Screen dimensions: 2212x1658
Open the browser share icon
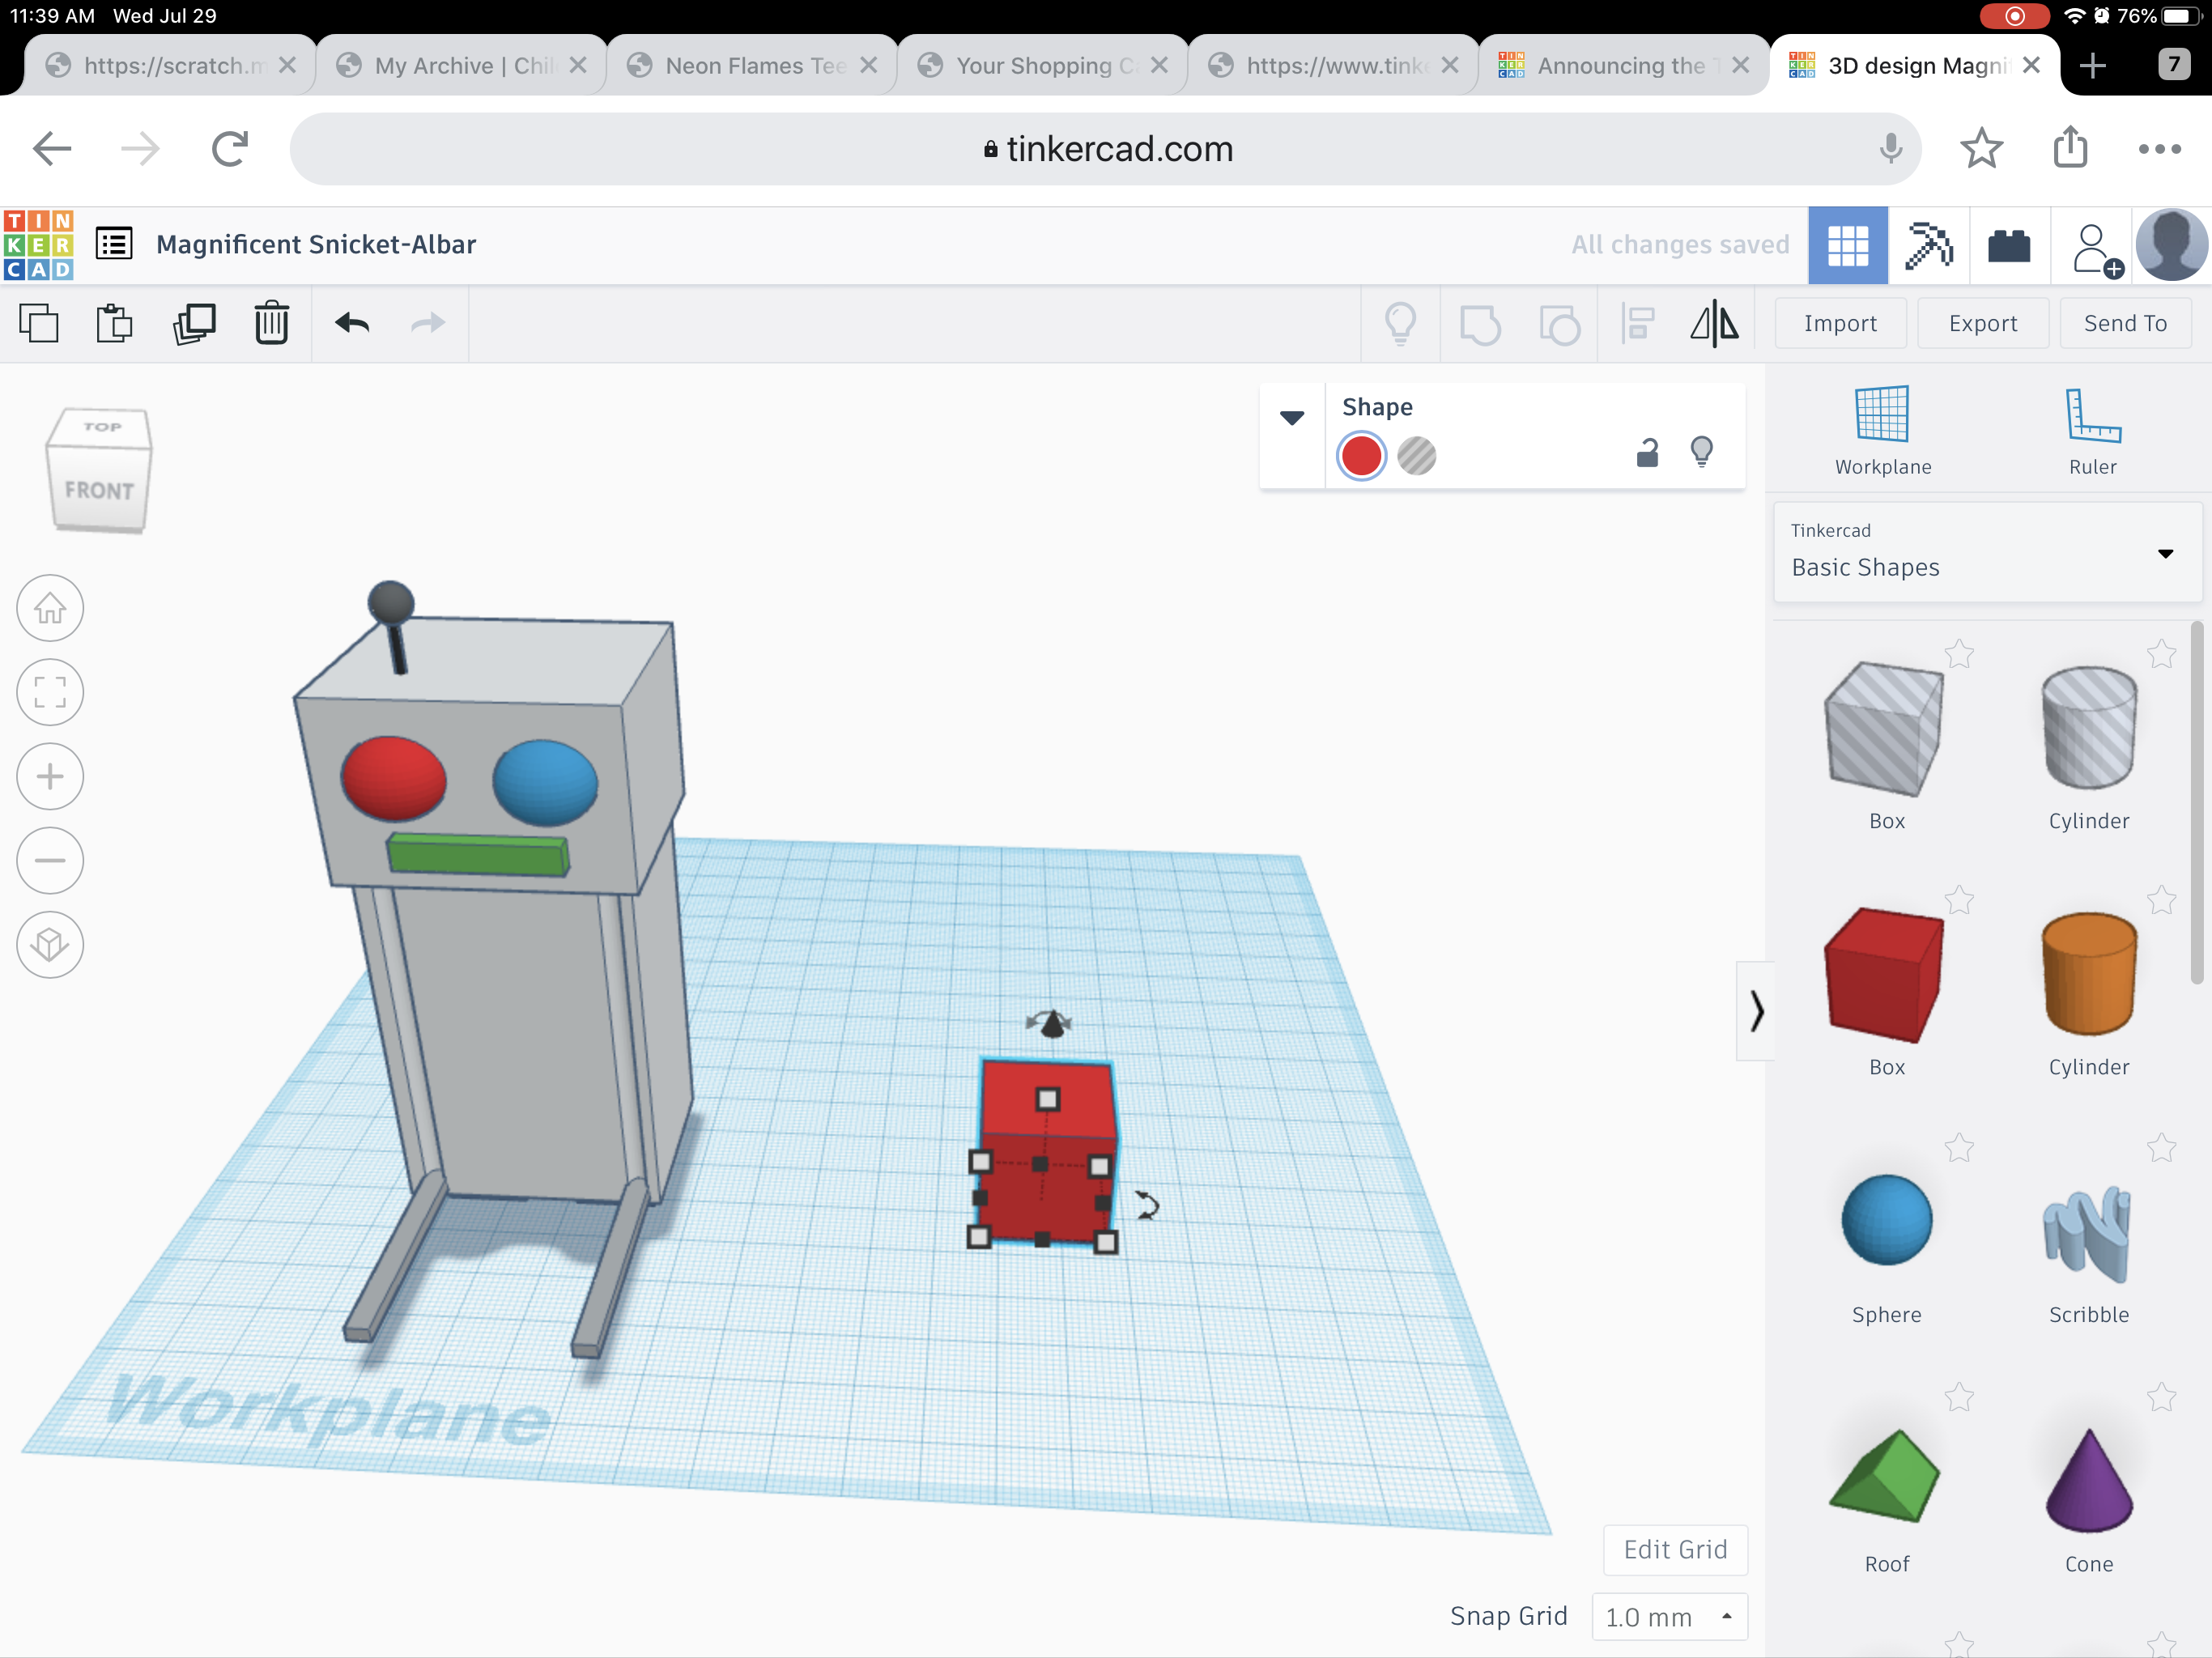coord(2070,147)
